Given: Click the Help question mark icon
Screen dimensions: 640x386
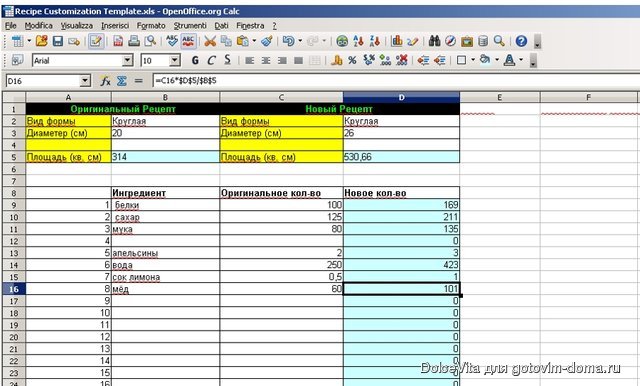Looking at the screenshot, I should pyautogui.click(x=521, y=41).
